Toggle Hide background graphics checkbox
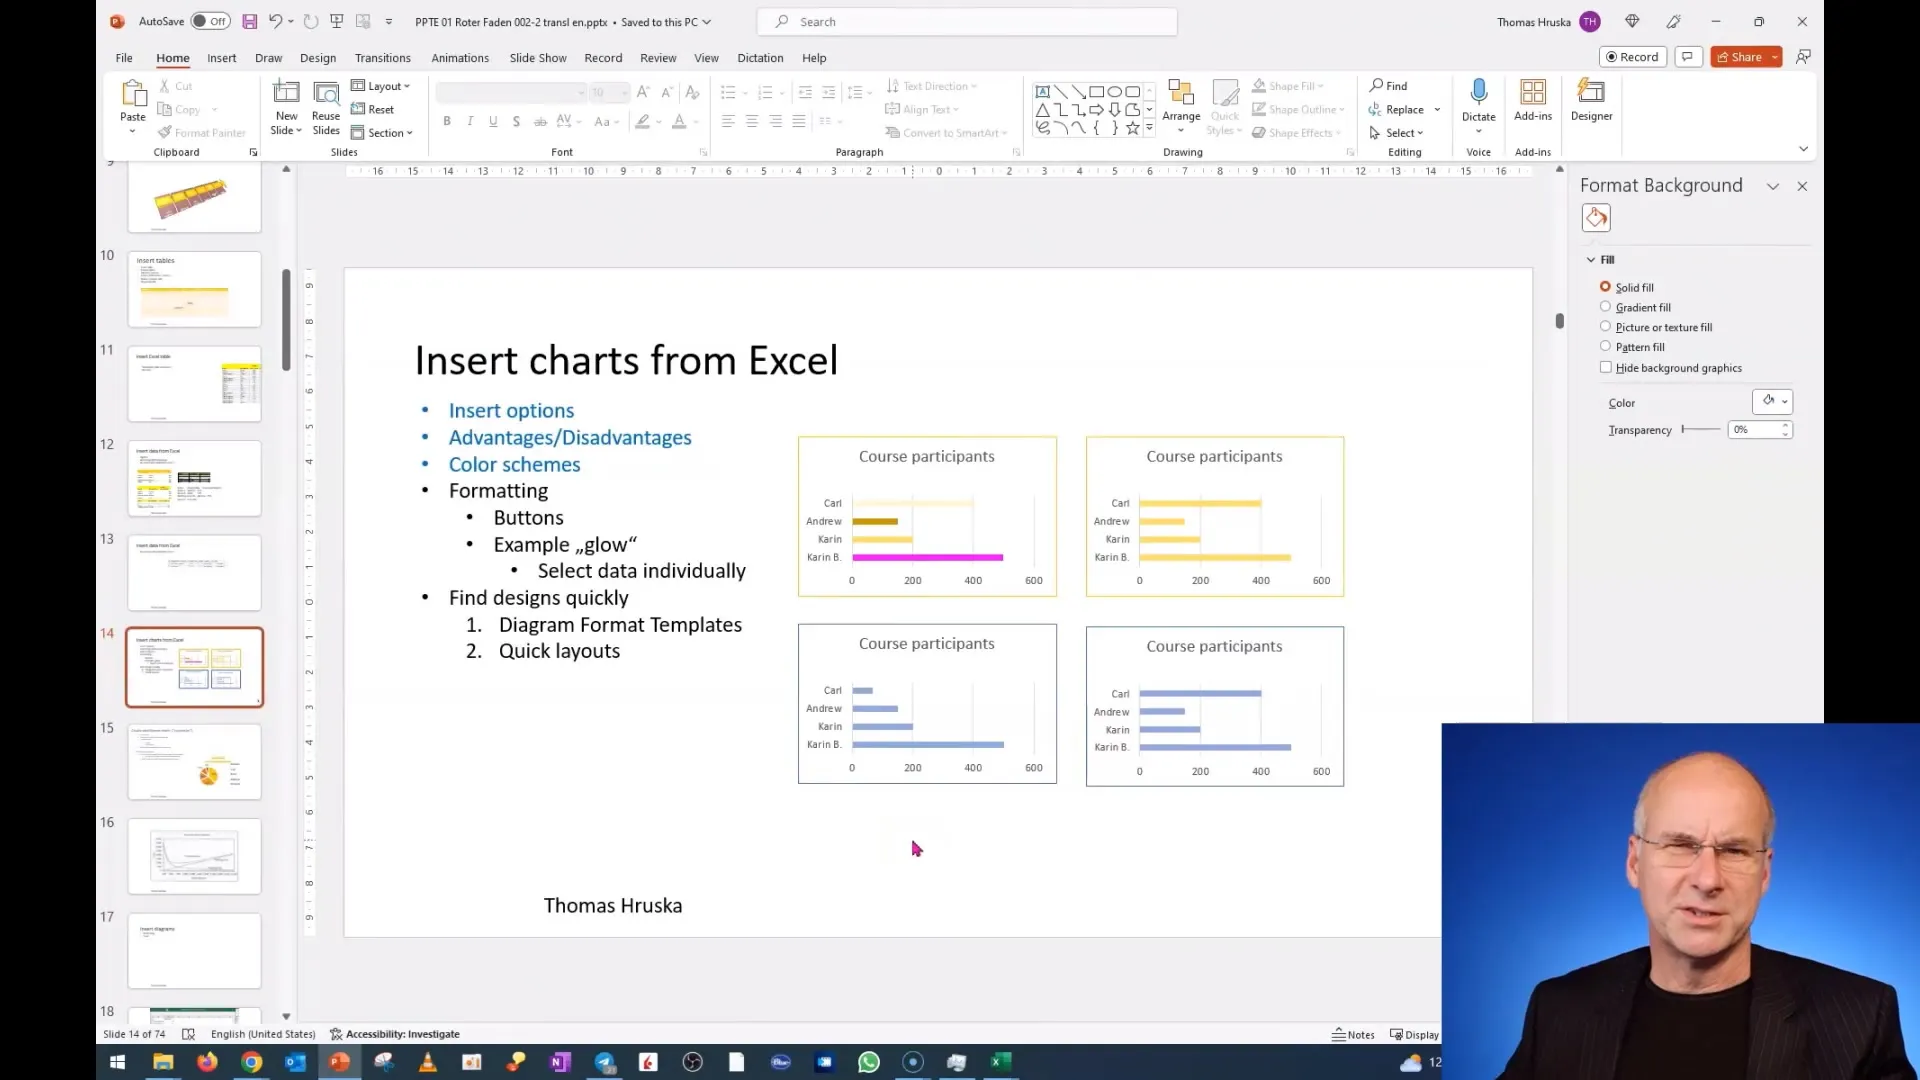 point(1606,367)
